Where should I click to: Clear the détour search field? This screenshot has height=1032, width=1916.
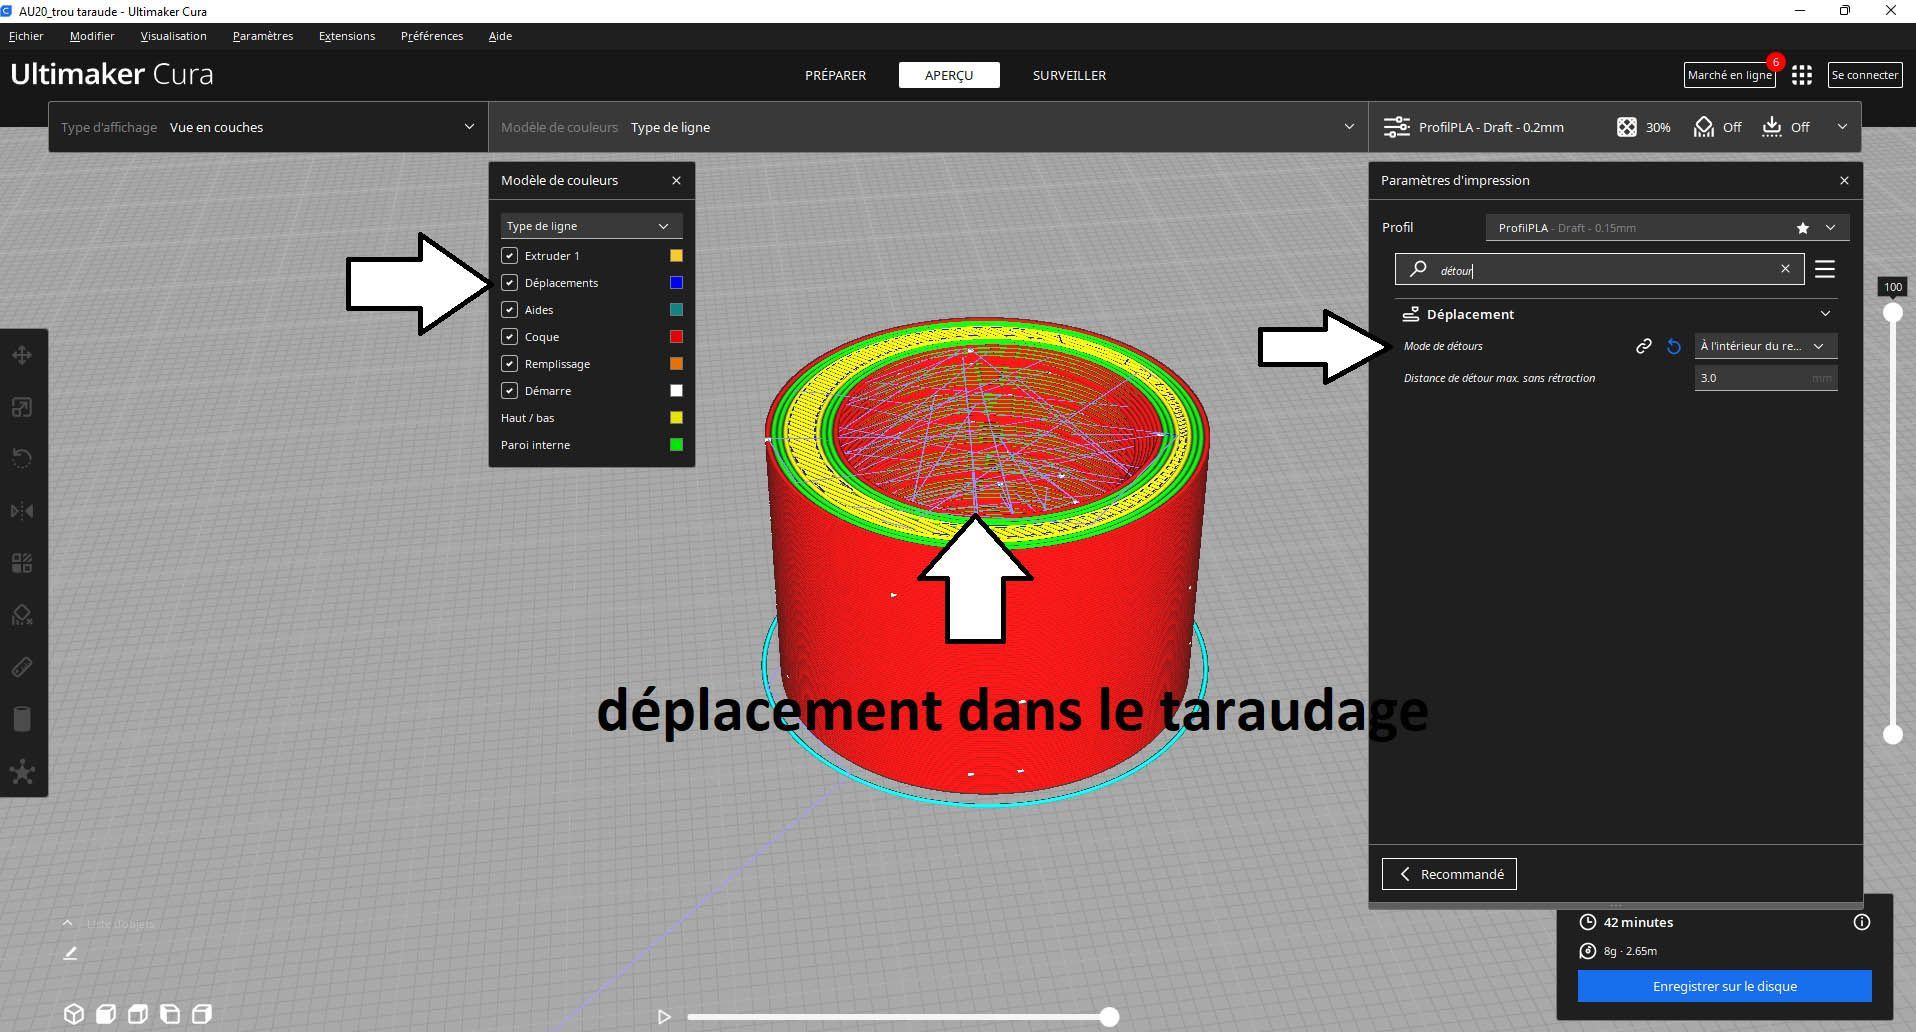click(x=1785, y=269)
